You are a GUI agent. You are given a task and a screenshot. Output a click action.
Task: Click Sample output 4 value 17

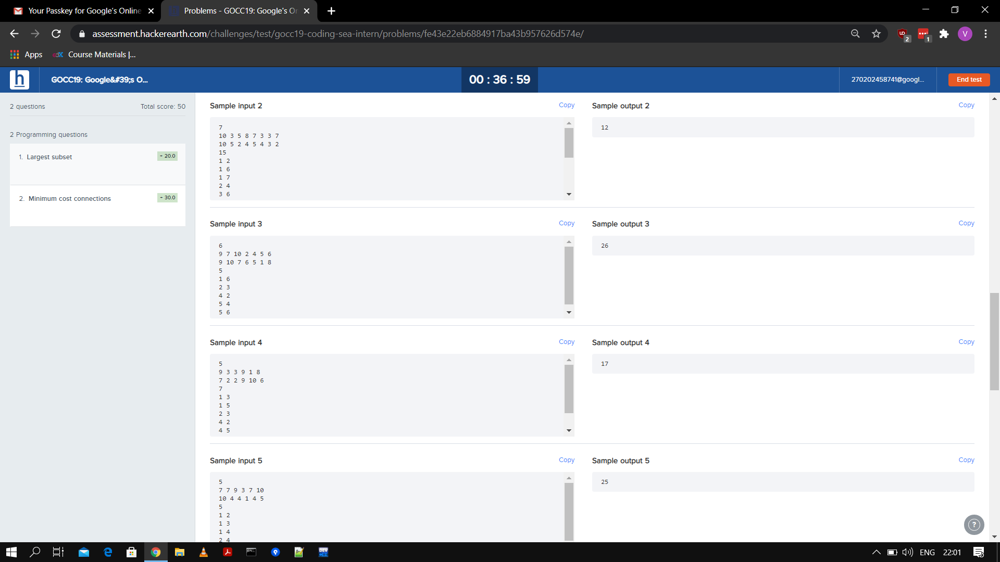point(605,364)
